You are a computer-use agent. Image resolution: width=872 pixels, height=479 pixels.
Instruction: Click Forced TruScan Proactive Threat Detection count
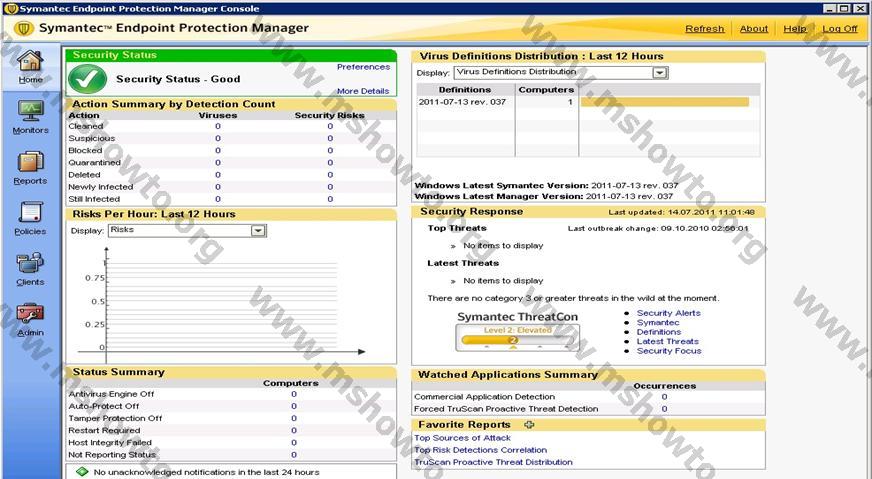[665, 409]
